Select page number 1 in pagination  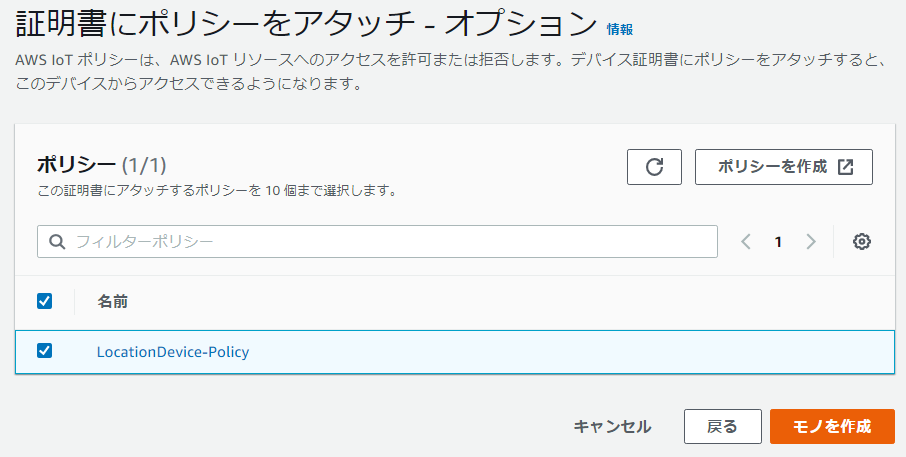pos(778,241)
